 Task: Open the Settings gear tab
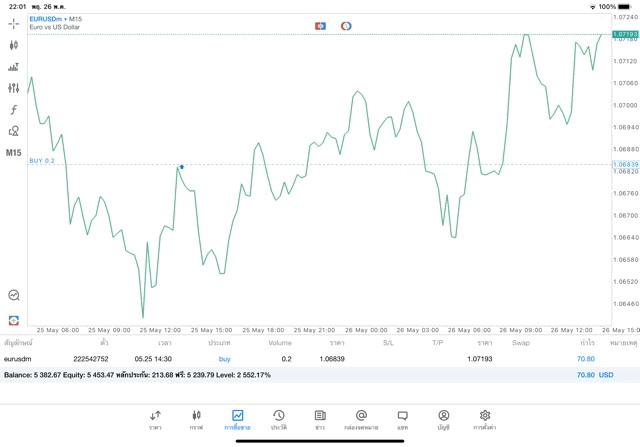coord(485,418)
